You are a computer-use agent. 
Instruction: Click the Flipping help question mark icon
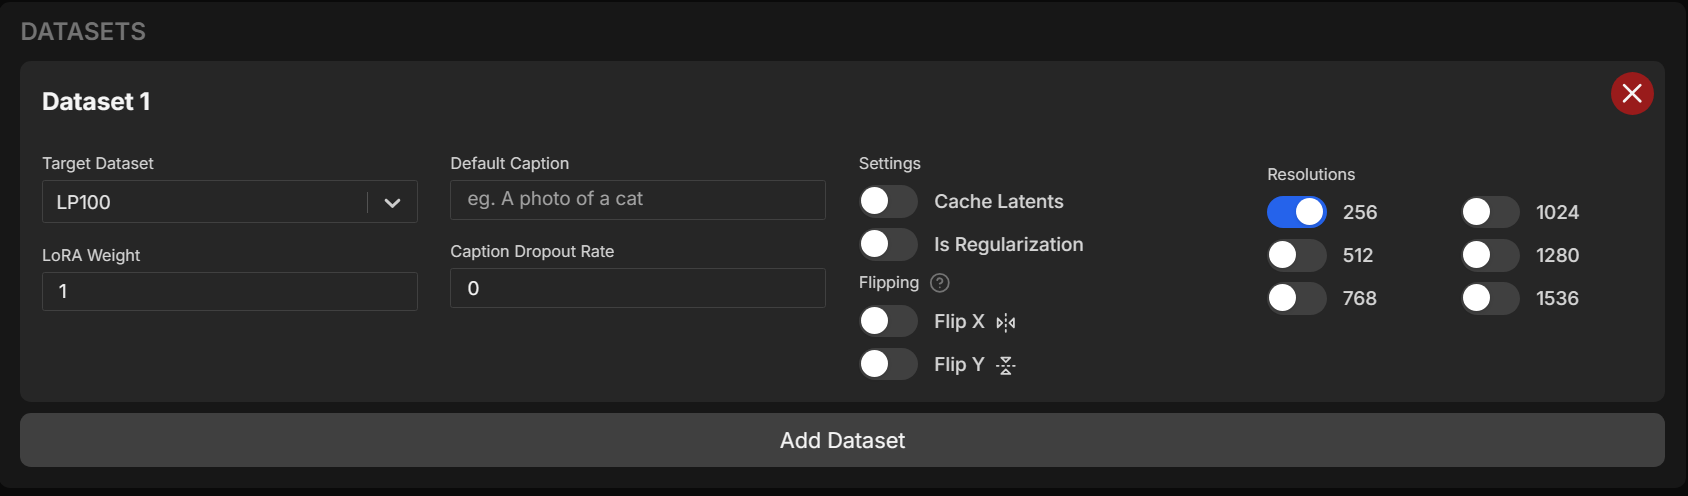click(x=940, y=283)
